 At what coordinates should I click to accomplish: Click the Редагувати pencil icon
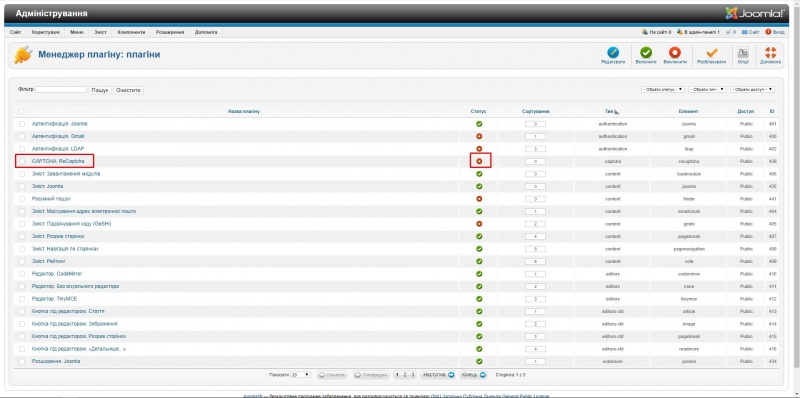pos(613,53)
